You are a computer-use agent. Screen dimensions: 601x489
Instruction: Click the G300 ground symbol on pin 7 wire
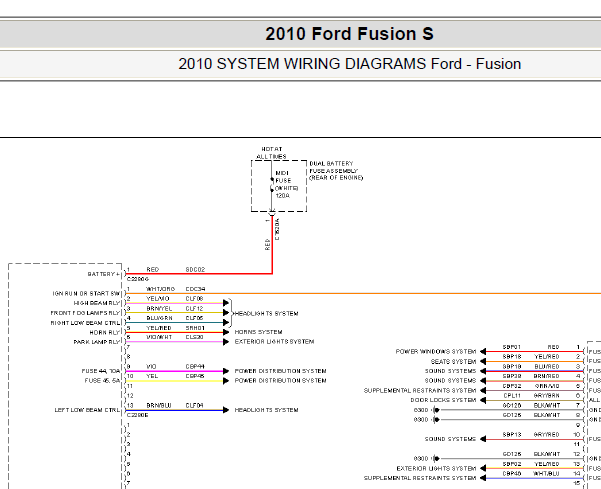436,410
